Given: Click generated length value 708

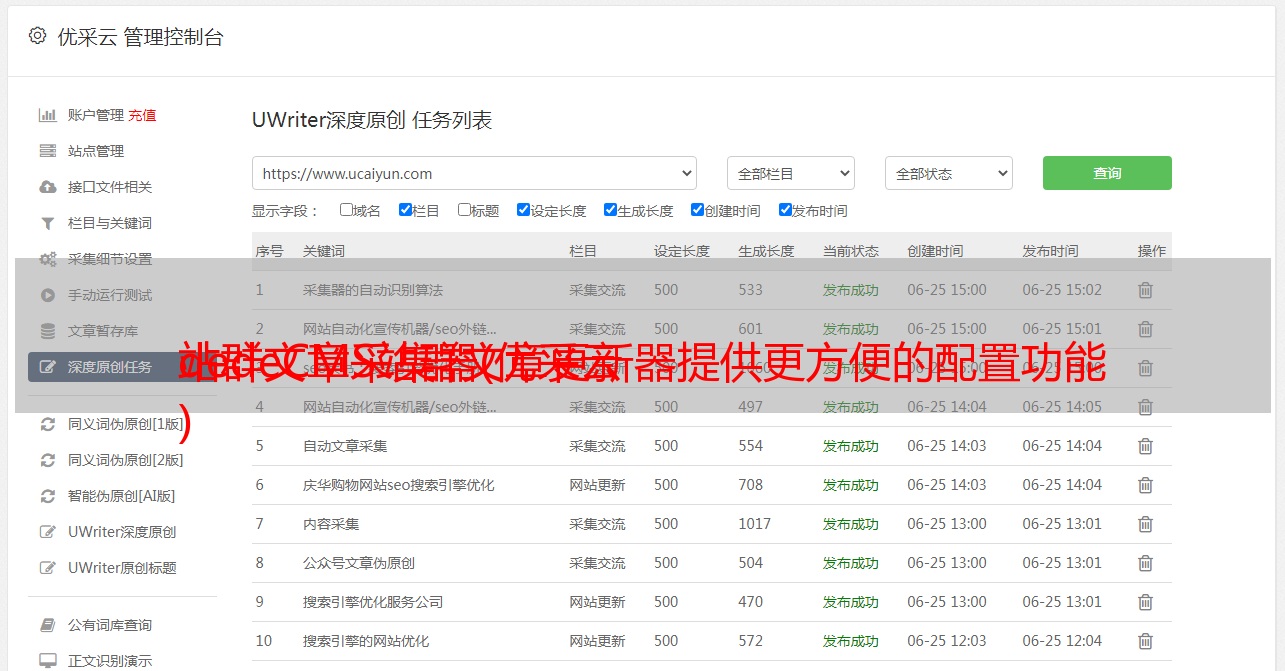Looking at the screenshot, I should [751, 485].
